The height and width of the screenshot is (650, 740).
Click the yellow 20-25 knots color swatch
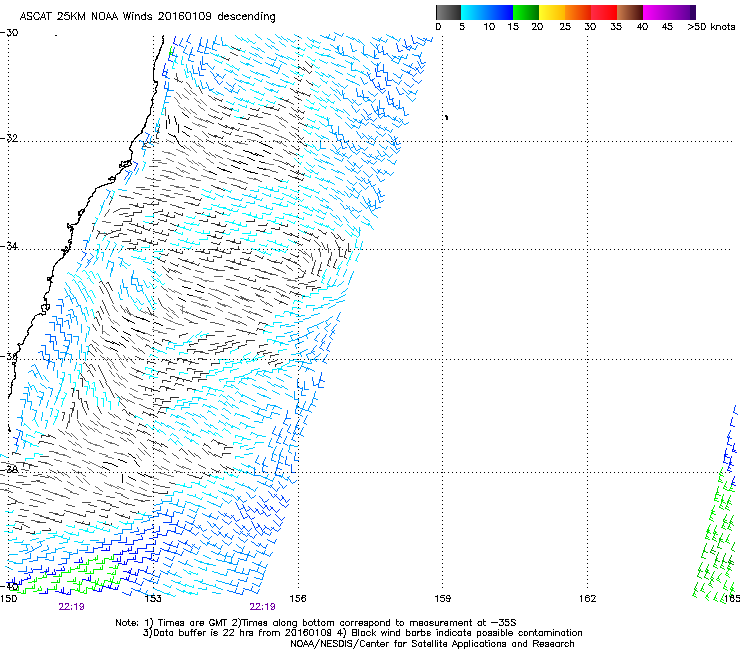[x=552, y=12]
